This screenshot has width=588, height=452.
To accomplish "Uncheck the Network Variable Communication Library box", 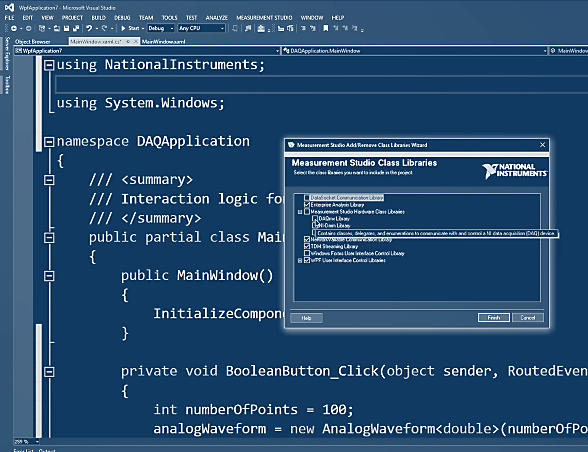I will pyautogui.click(x=307, y=239).
